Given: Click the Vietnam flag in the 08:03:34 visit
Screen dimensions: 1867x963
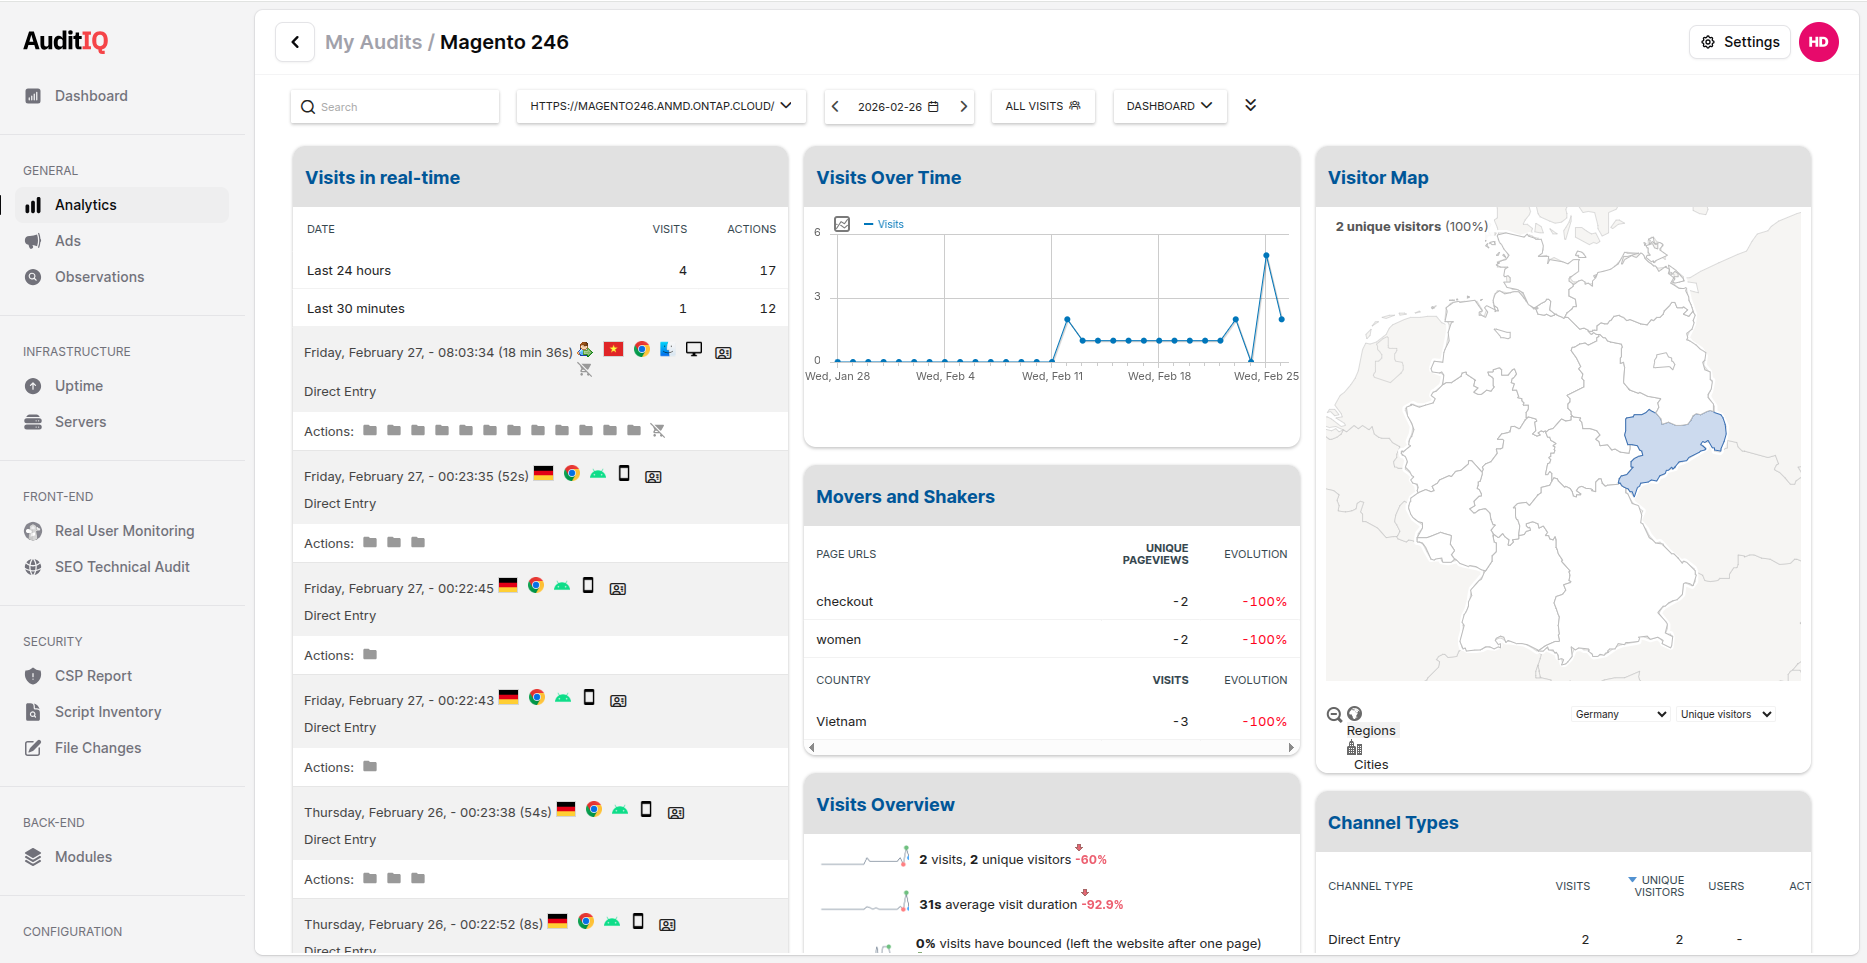Looking at the screenshot, I should pyautogui.click(x=614, y=349).
